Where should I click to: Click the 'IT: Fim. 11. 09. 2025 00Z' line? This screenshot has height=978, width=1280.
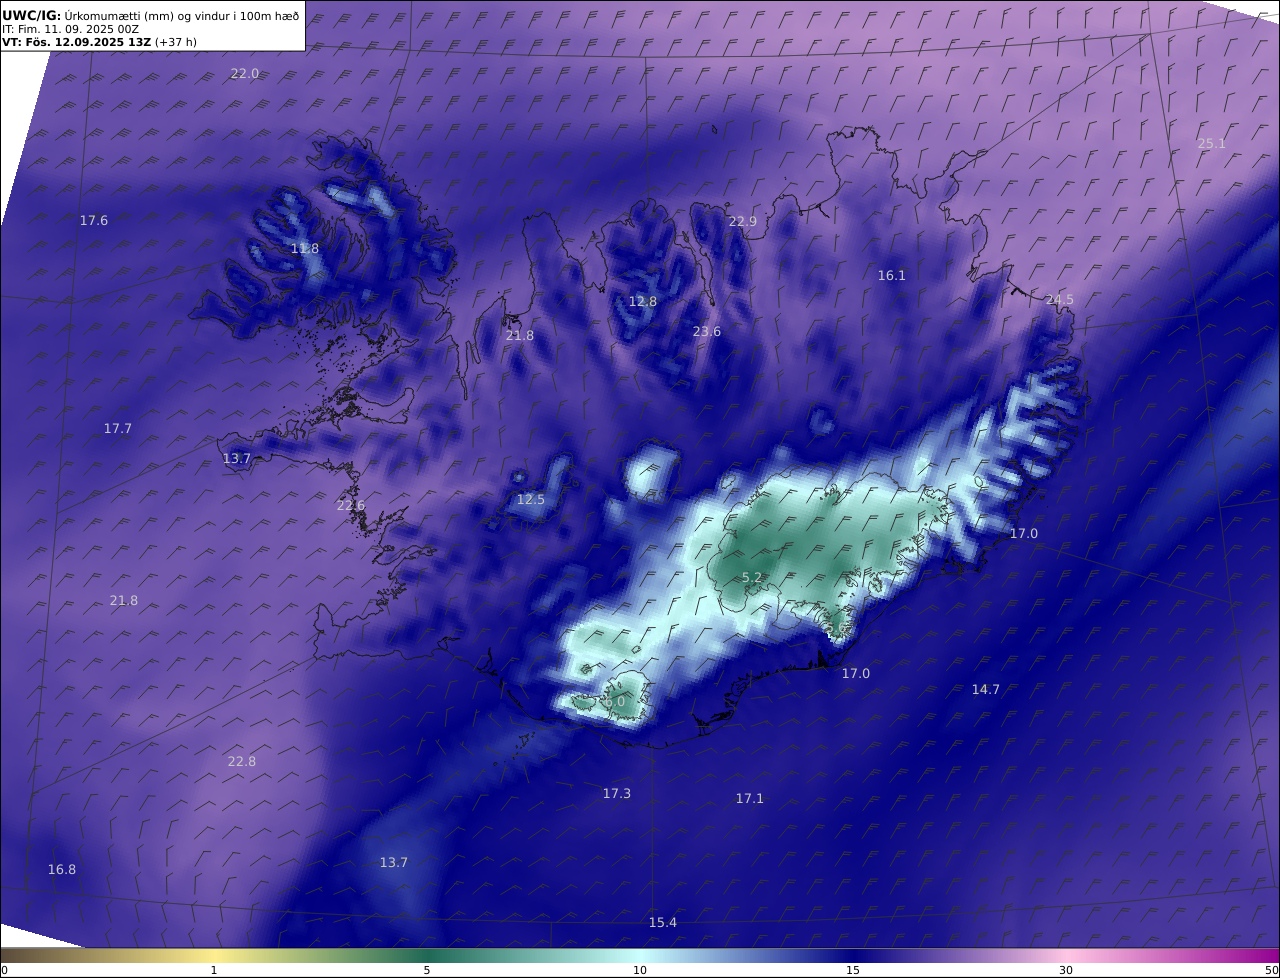[70, 29]
